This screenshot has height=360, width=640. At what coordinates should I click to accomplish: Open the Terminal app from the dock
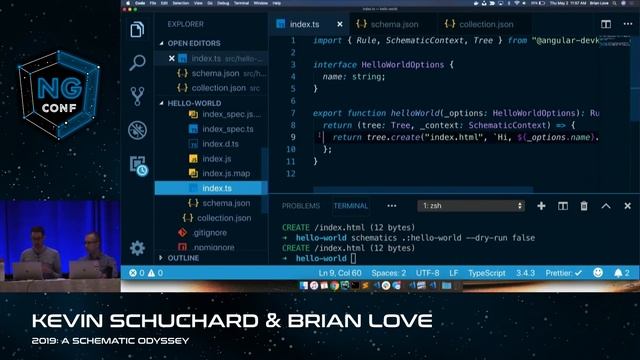(355, 286)
